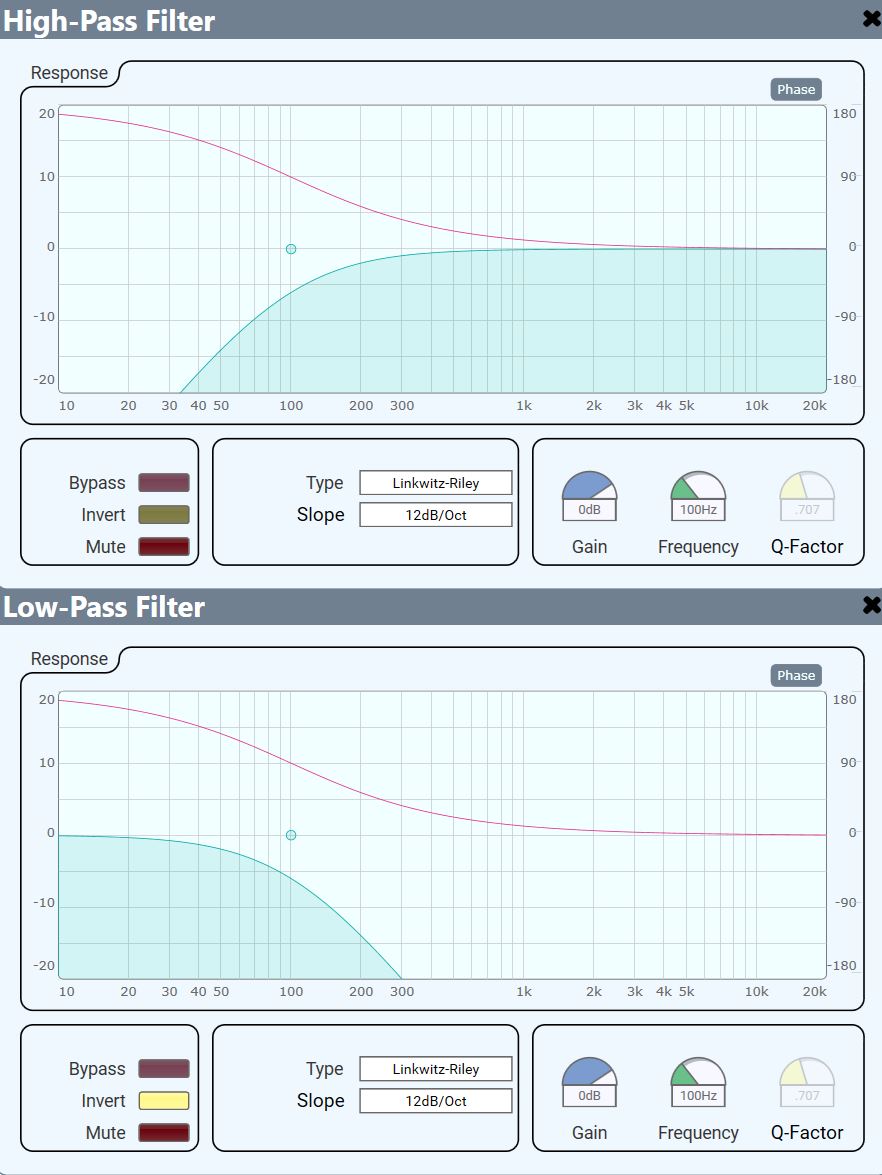The height and width of the screenshot is (1175, 882).
Task: Click the 1k axis label on High-Pass graph
Action: click(524, 405)
